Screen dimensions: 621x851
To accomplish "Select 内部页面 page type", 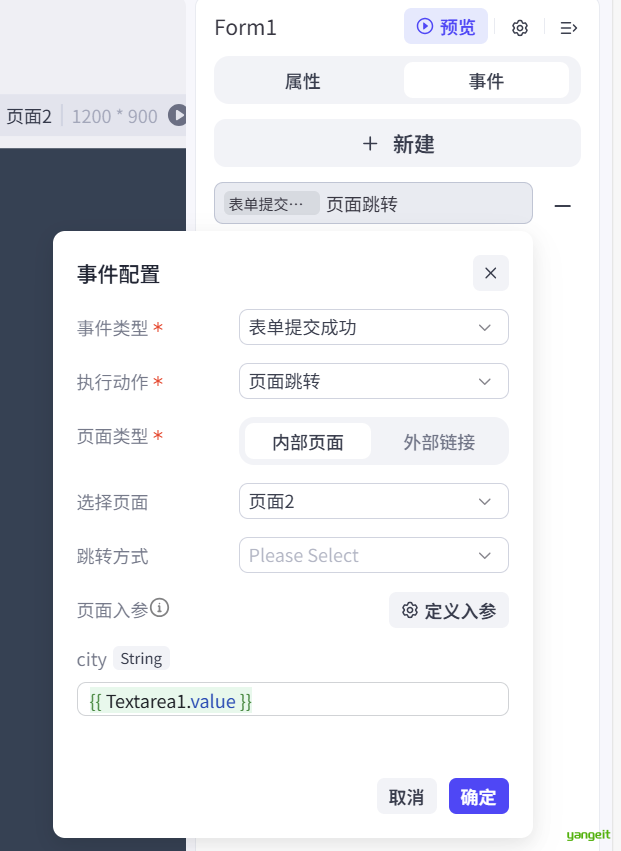I will tap(308, 442).
